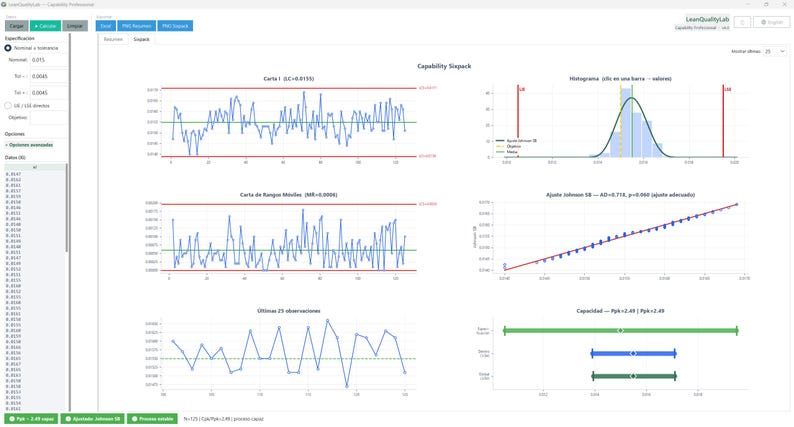Click the red LSE line in histogram
The height and width of the screenshot is (427, 794).
point(723,122)
